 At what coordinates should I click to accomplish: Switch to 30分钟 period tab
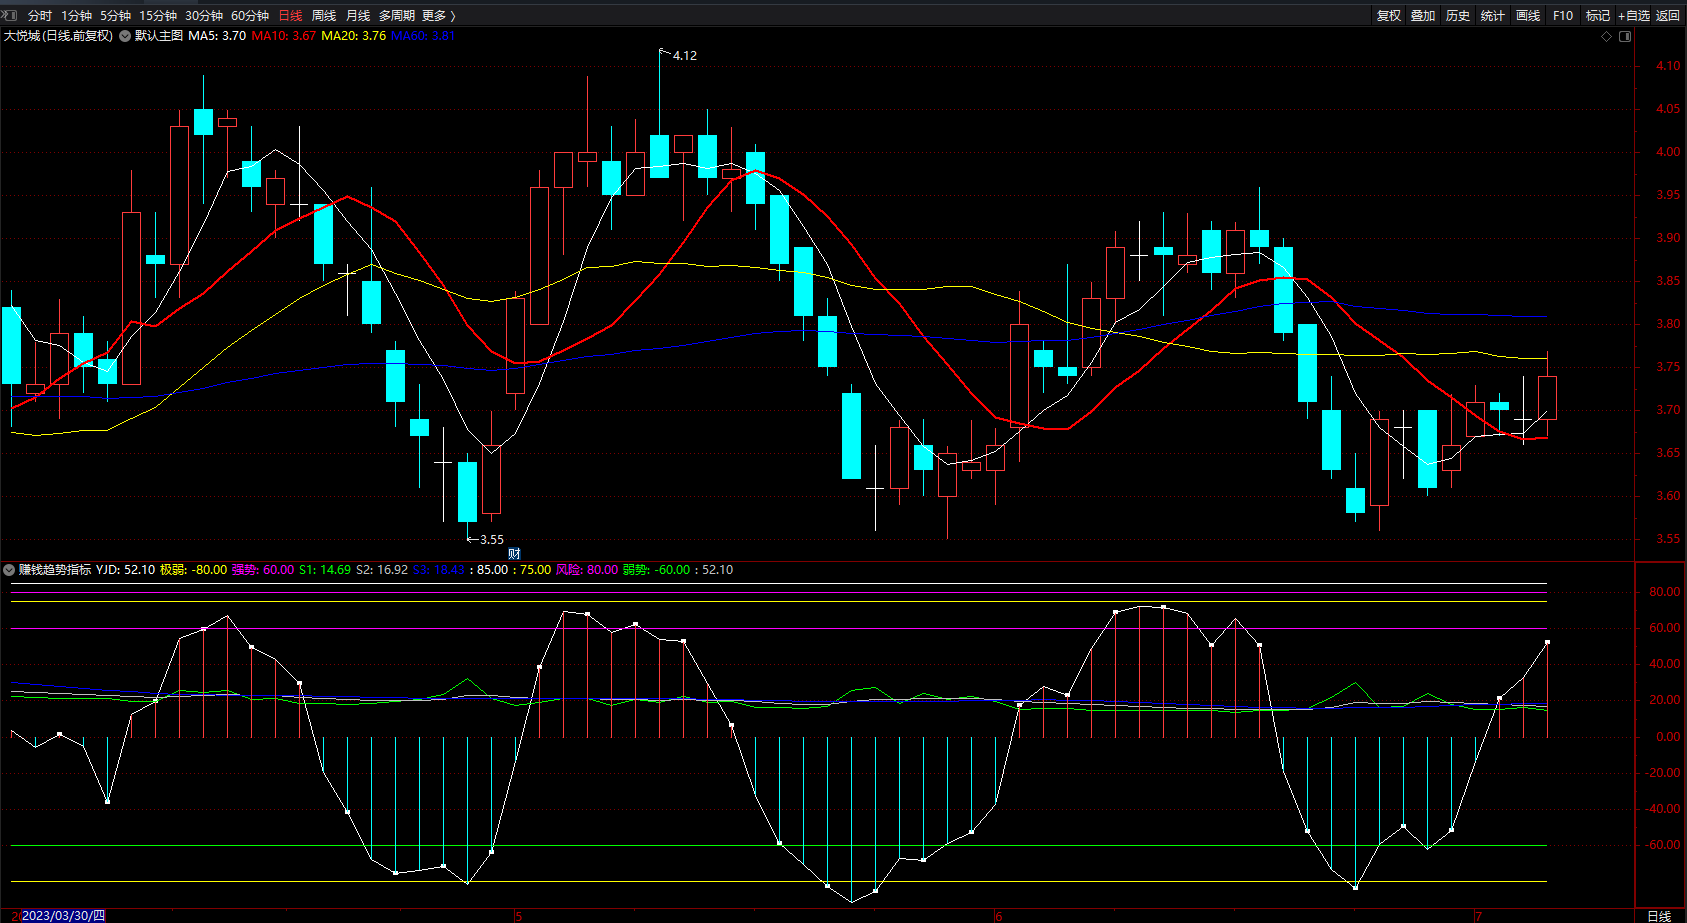click(x=204, y=15)
